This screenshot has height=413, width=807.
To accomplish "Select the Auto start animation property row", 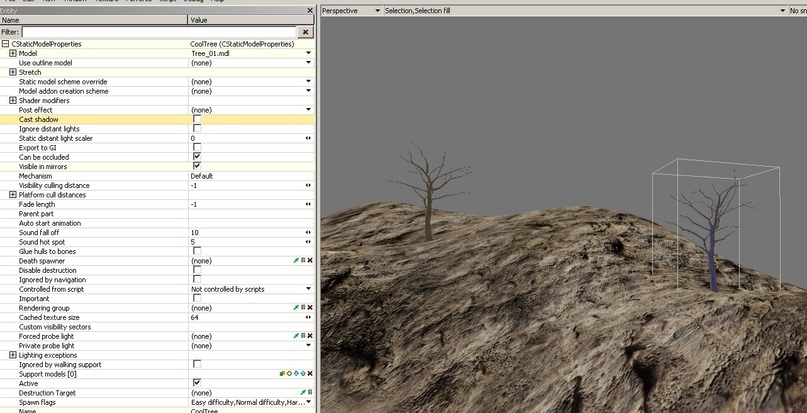I will click(157, 223).
